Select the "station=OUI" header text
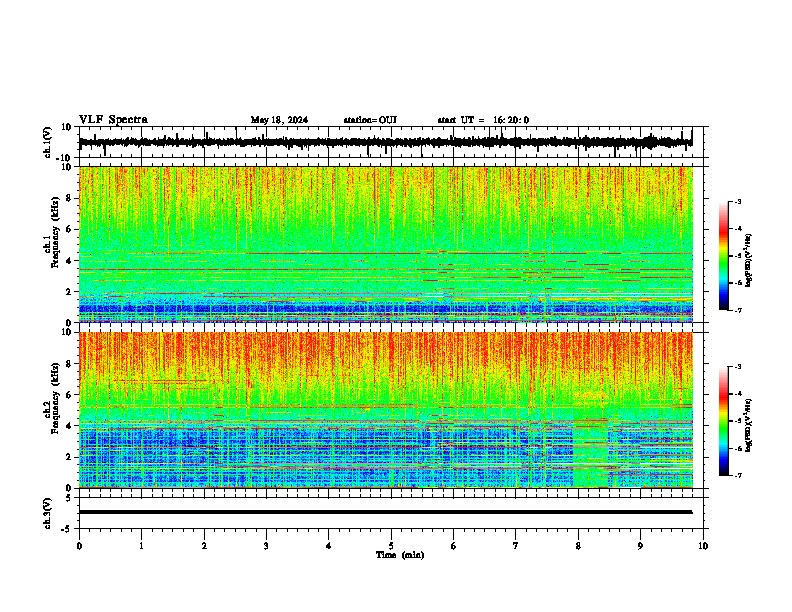 point(370,120)
